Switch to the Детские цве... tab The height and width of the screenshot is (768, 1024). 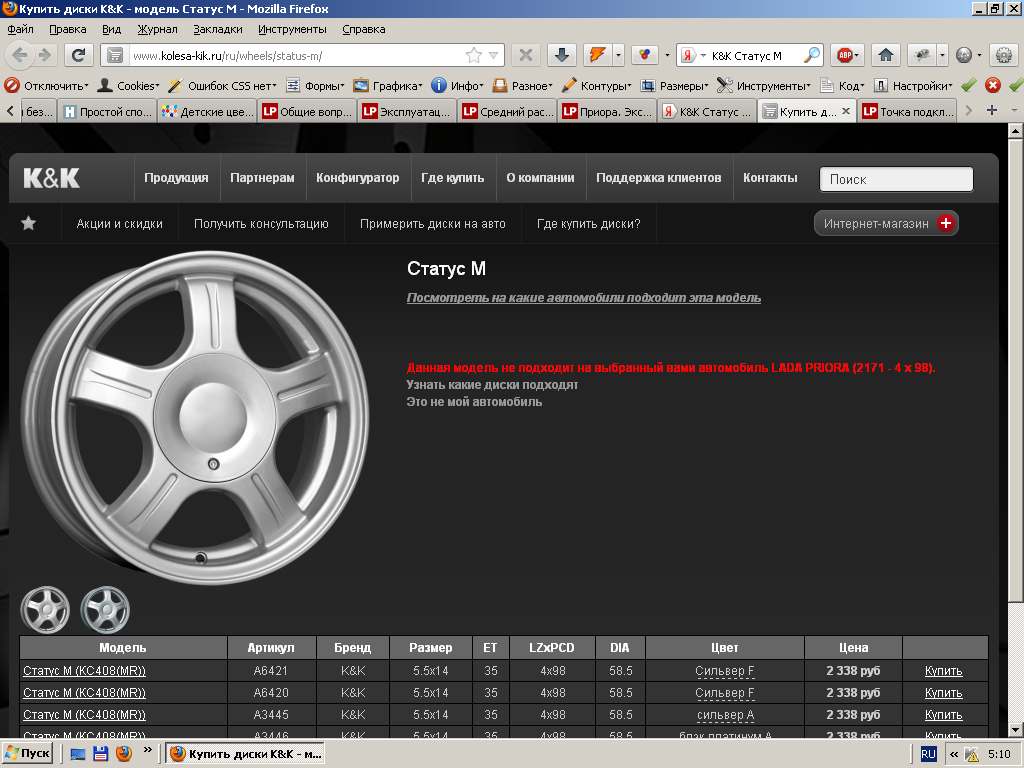coord(207,112)
